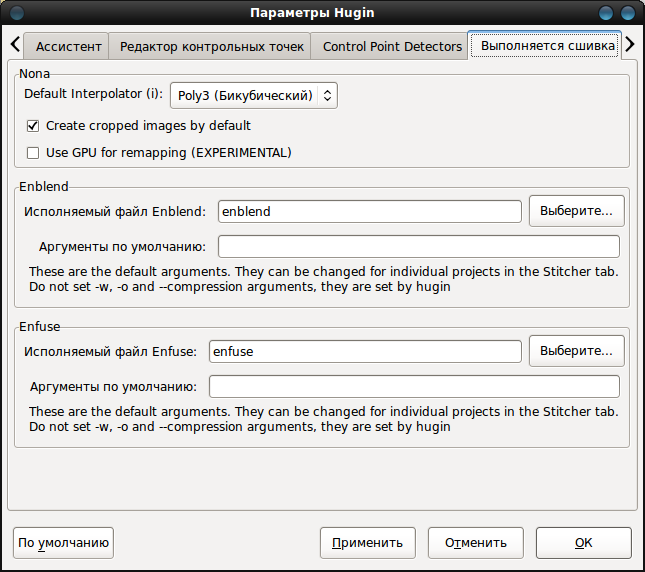645x572 pixels.
Task: Click the Исполняемый файл Enblend label
Action: (115, 211)
